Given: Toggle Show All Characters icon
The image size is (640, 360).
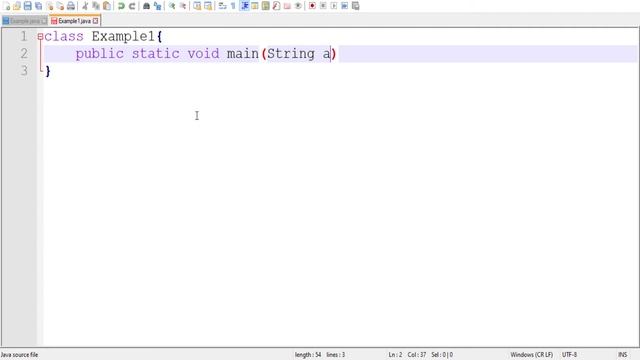Looking at the screenshot, I should [x=233, y=6].
